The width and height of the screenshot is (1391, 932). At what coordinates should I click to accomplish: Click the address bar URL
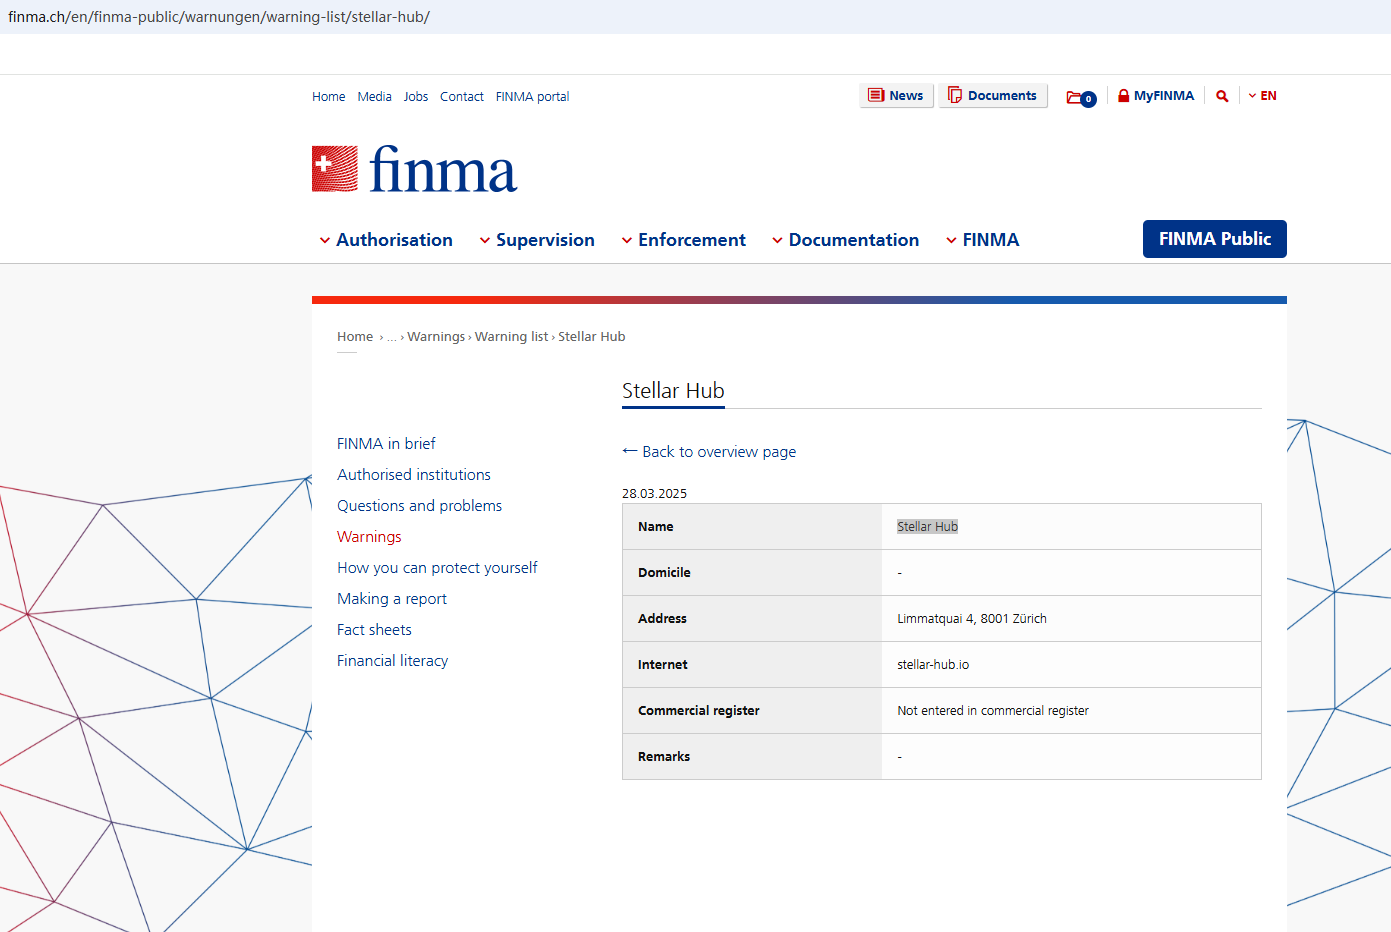click(x=219, y=17)
